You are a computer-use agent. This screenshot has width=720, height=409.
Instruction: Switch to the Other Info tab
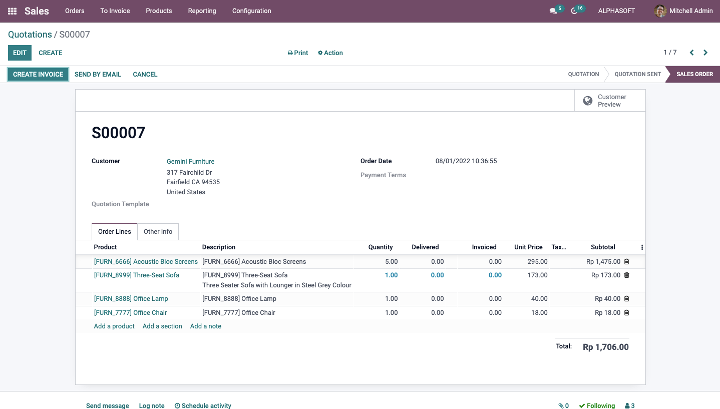click(158, 231)
